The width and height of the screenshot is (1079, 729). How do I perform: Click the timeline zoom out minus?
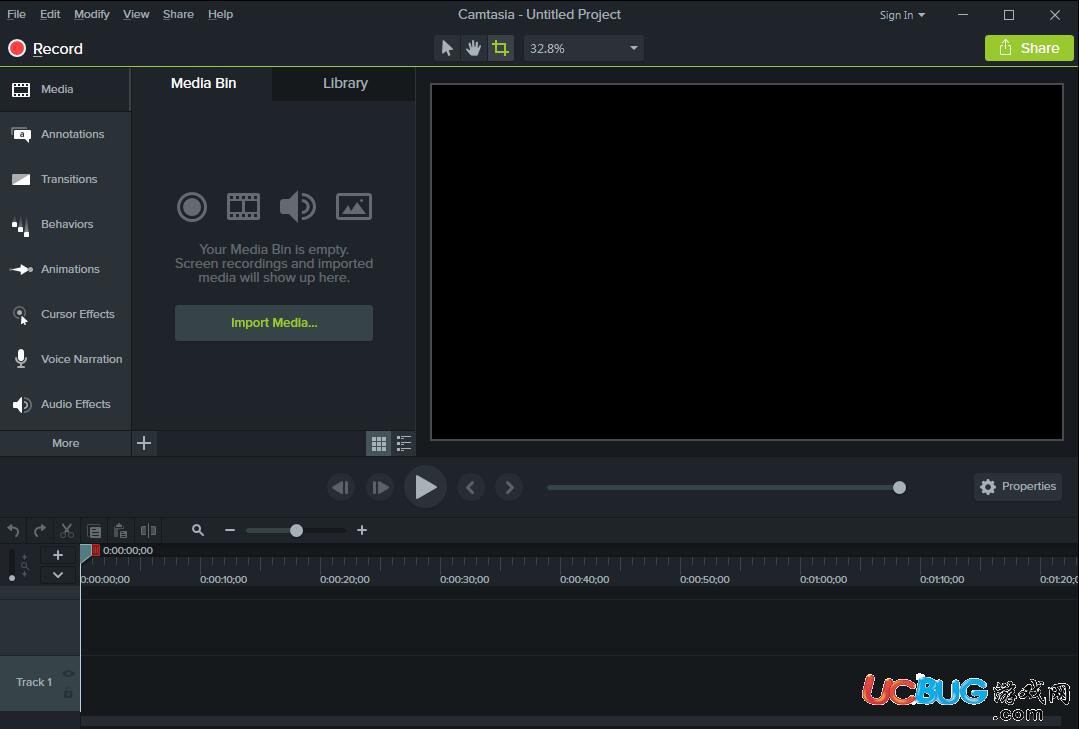click(230, 530)
